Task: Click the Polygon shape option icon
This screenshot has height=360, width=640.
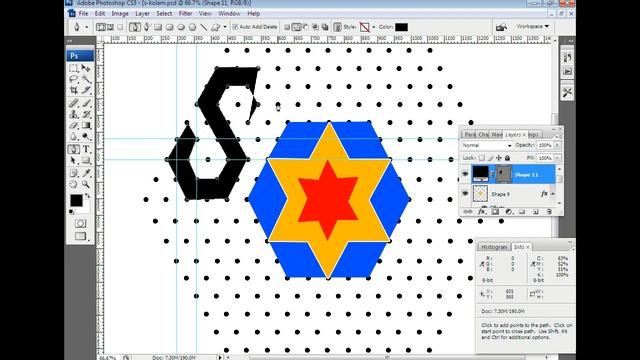Action: coord(192,27)
